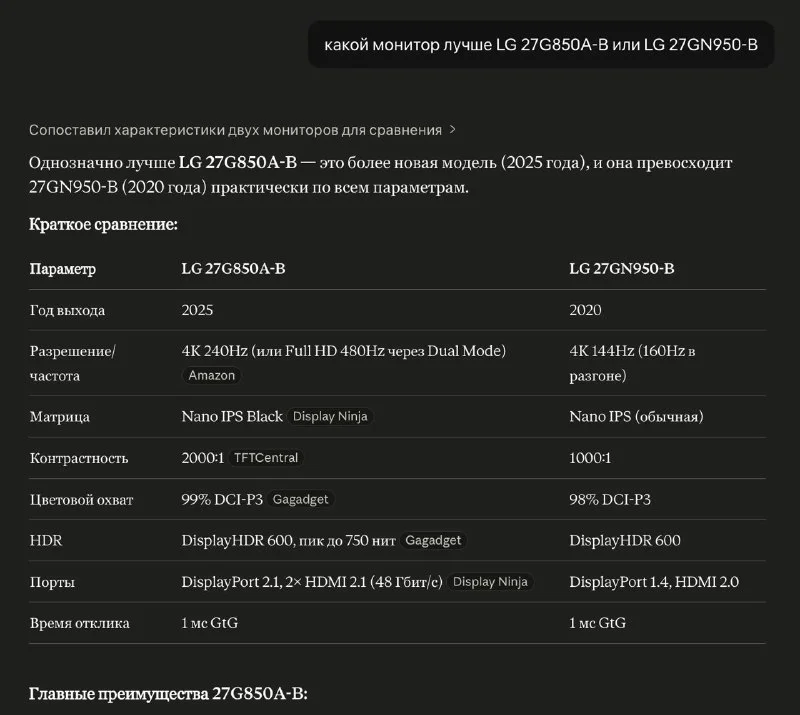Click '1 мс GtG' in the 27G850A-B column
The image size is (800, 715).
[x=210, y=623]
